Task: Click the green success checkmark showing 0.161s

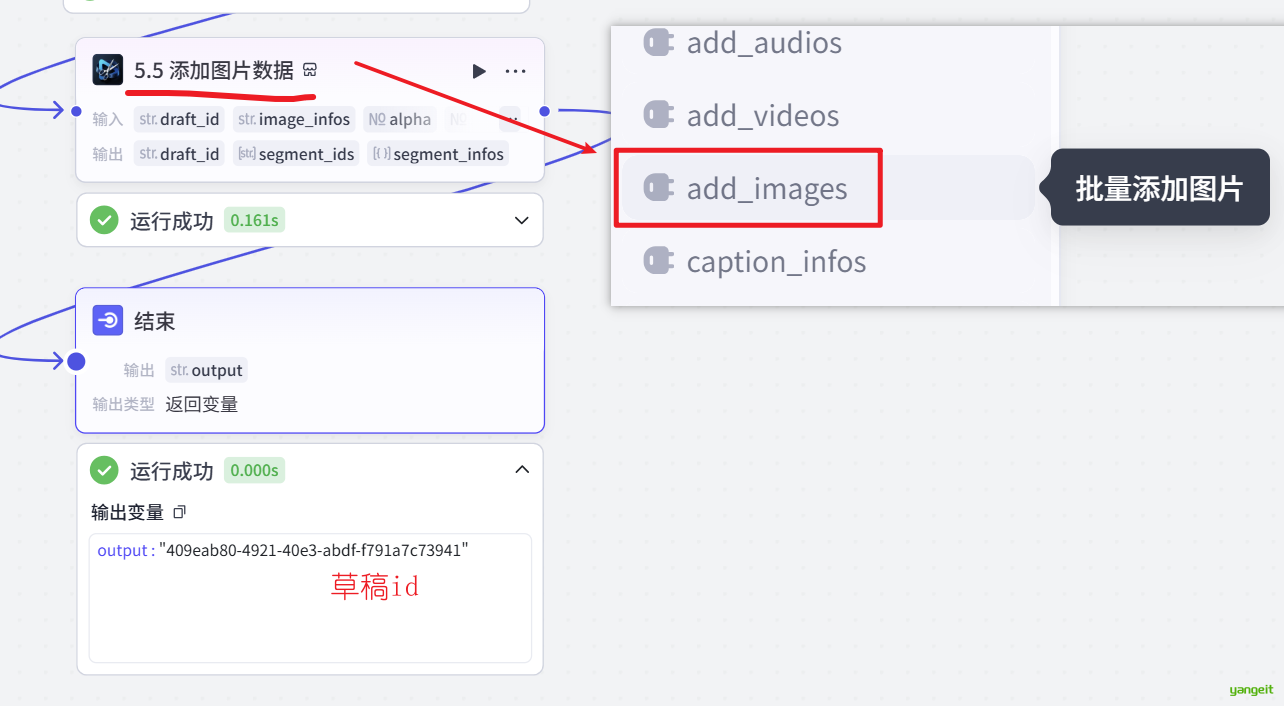Action: click(104, 220)
